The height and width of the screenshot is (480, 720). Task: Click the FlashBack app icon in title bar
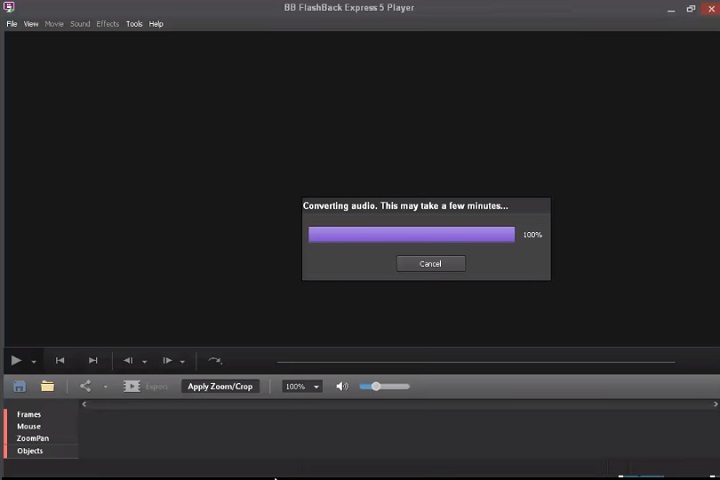click(x=9, y=7)
